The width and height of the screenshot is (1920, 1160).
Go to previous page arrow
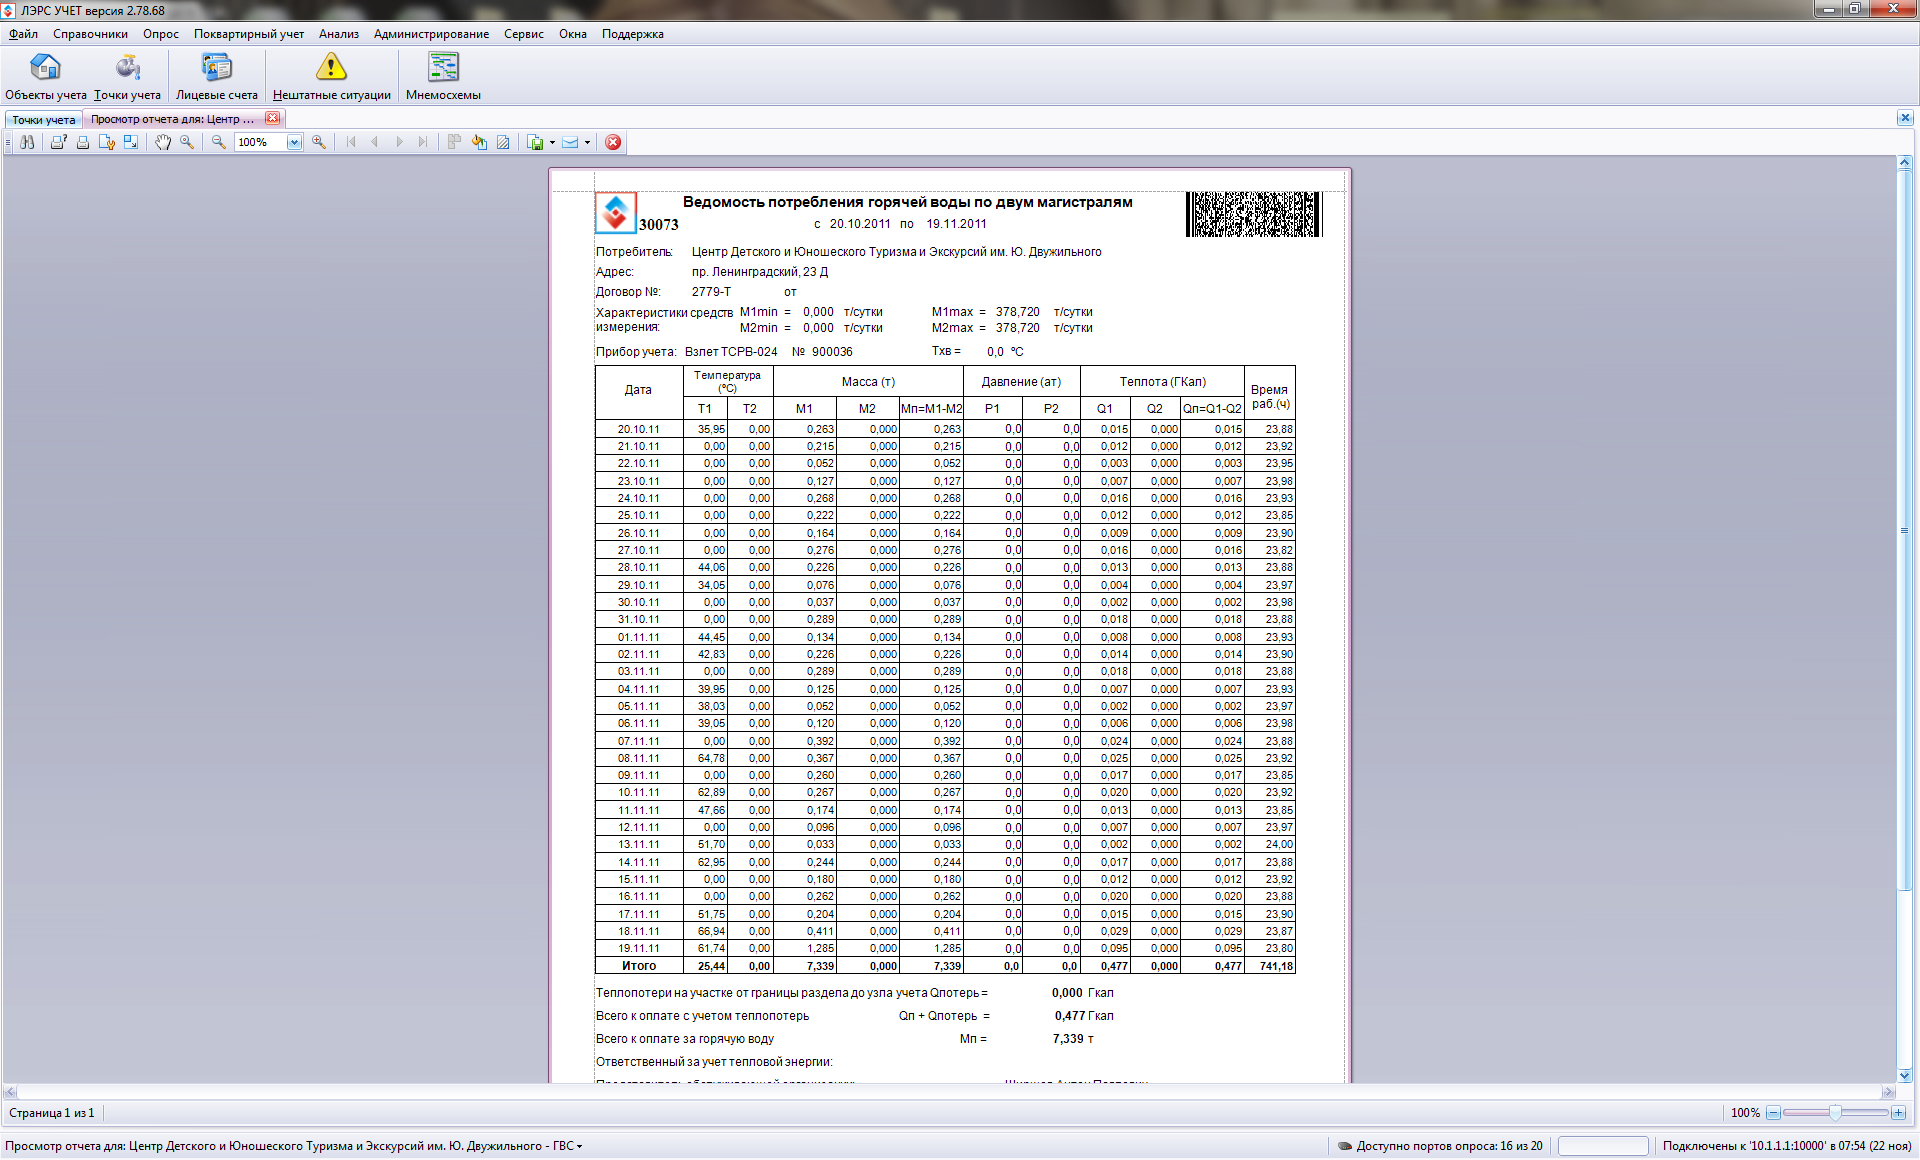pyautogui.click(x=375, y=142)
